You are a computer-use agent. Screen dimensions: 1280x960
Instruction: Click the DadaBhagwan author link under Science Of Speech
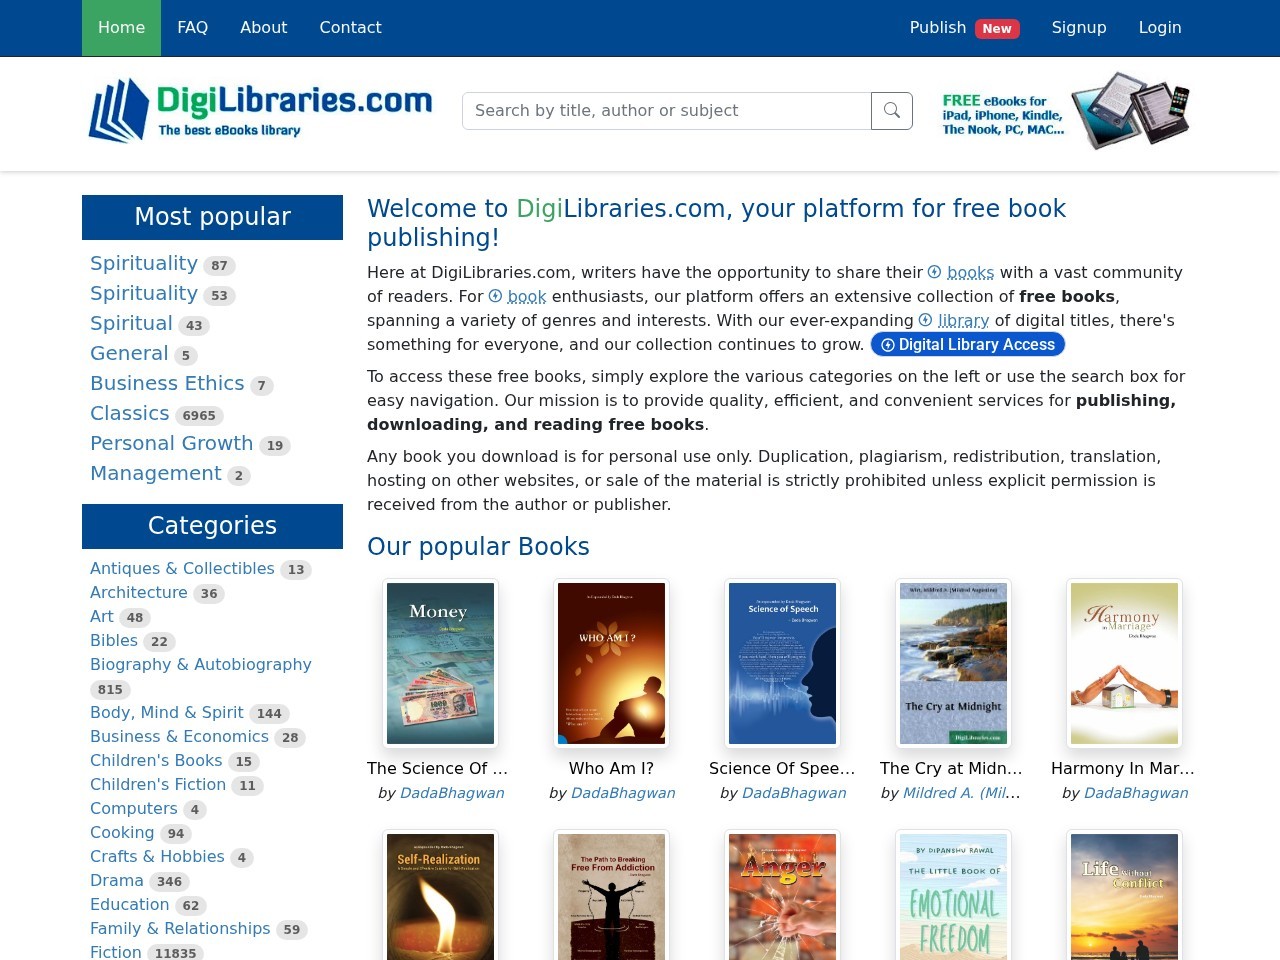[x=794, y=793]
